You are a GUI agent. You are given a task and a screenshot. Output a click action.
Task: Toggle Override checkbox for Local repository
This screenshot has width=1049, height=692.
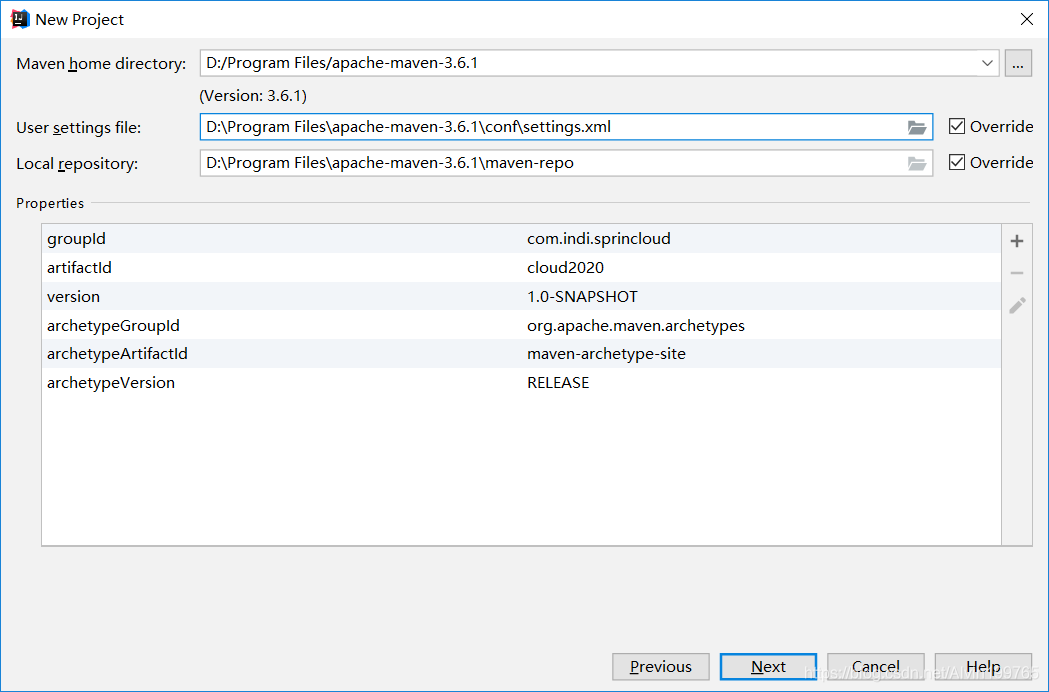(x=957, y=163)
